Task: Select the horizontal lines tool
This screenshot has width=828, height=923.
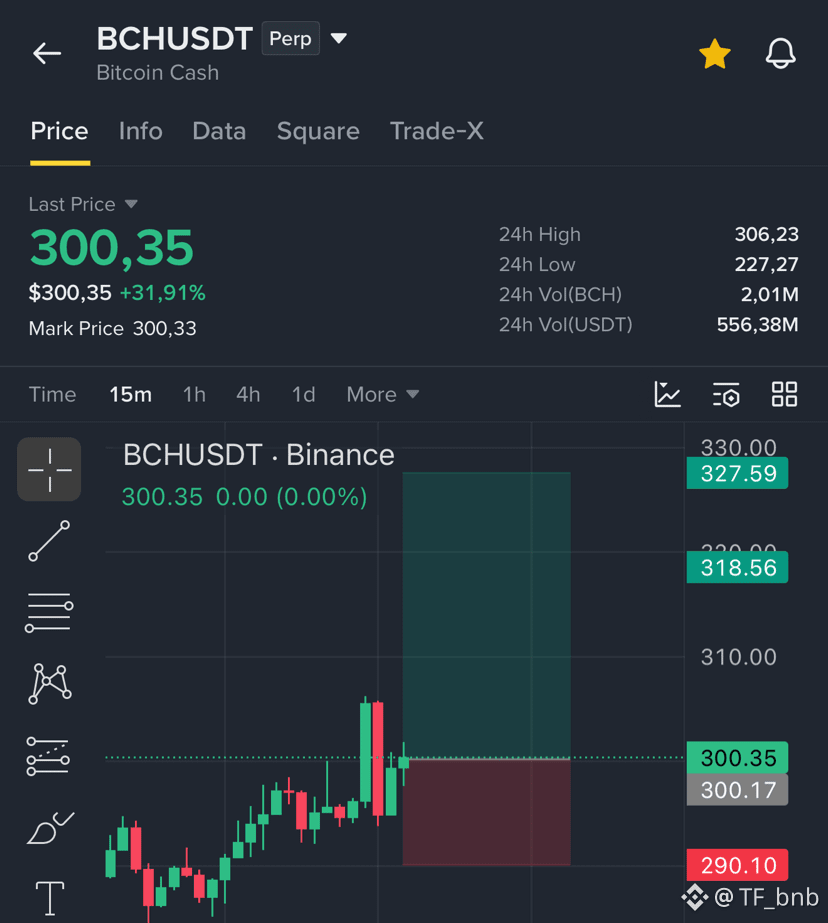Action: [x=49, y=612]
